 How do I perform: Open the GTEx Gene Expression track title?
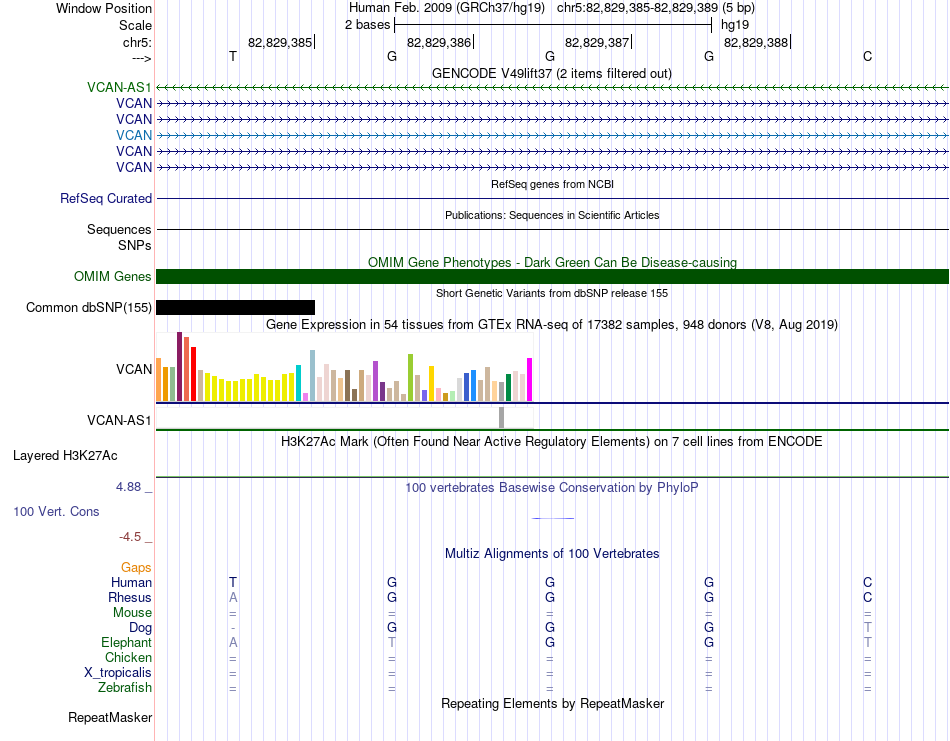[552, 324]
